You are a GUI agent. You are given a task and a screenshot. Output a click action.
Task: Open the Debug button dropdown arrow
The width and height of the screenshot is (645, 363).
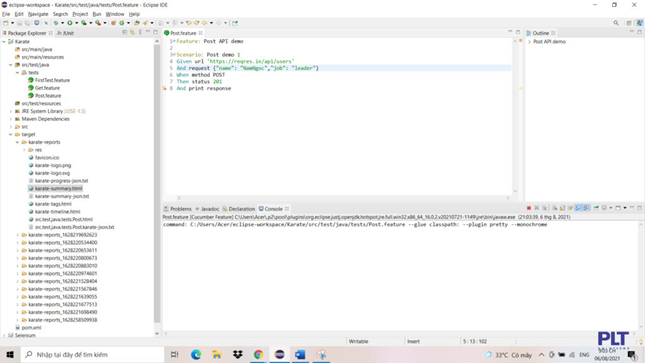63,23
